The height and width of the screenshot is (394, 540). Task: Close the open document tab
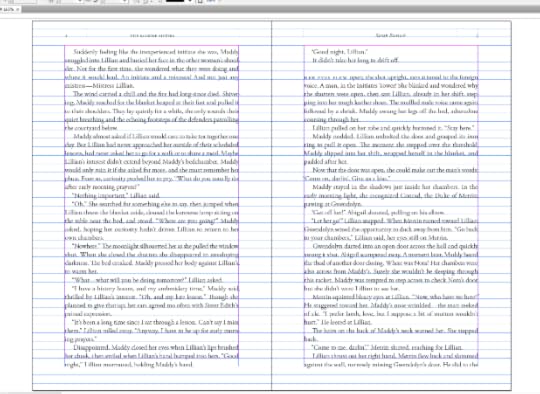(x=18, y=10)
